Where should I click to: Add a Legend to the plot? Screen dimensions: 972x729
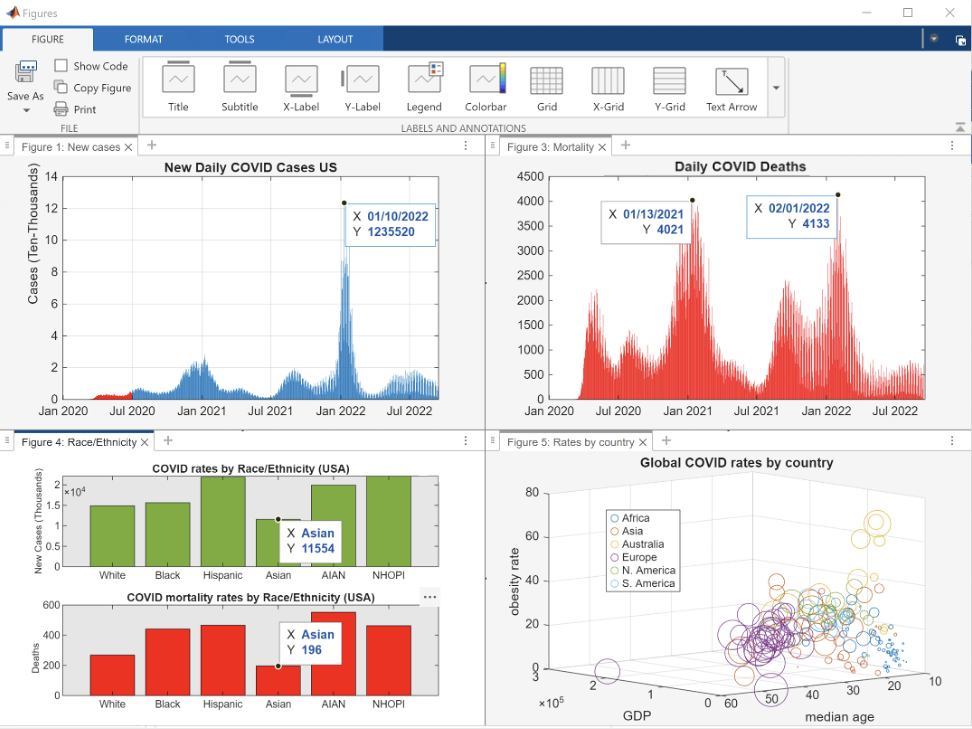424,86
